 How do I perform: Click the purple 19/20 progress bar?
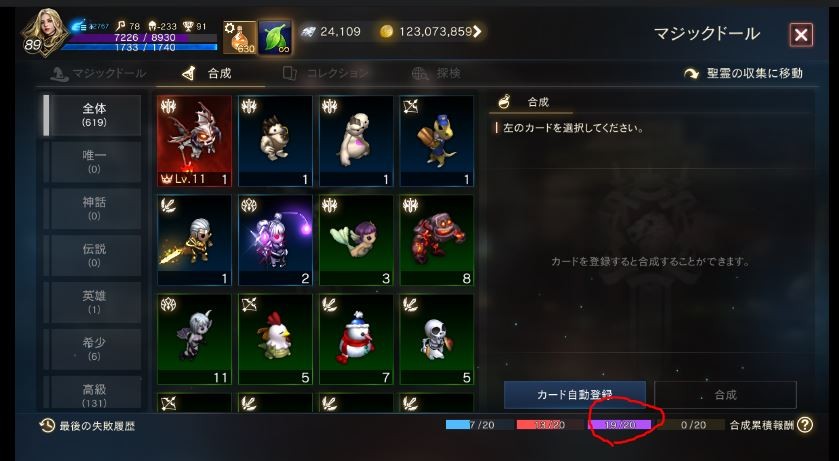pos(620,425)
